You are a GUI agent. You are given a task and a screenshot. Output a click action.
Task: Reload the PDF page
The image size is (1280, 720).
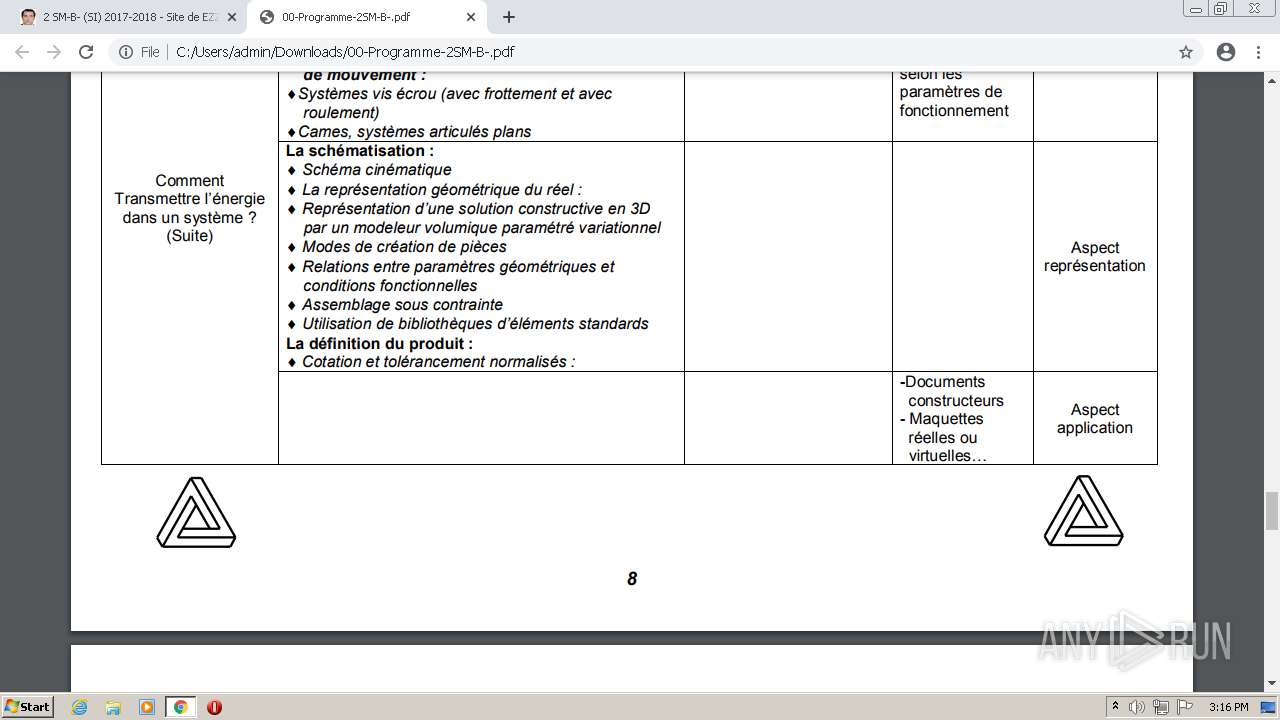[x=86, y=52]
